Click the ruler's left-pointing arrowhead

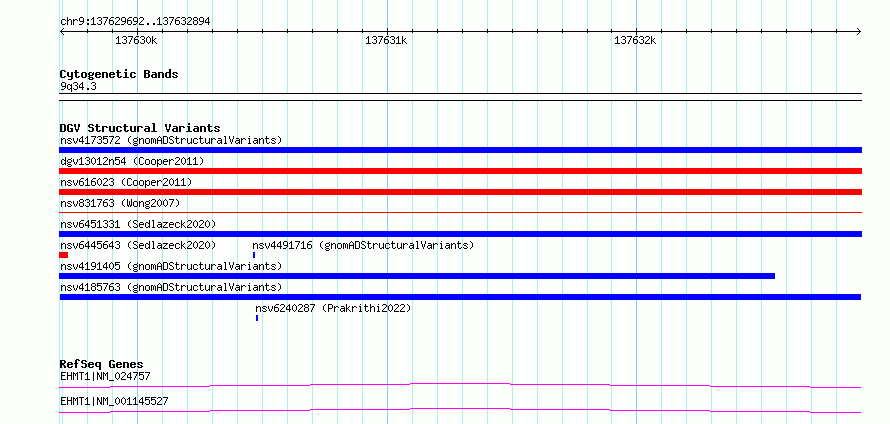(x=62, y=32)
